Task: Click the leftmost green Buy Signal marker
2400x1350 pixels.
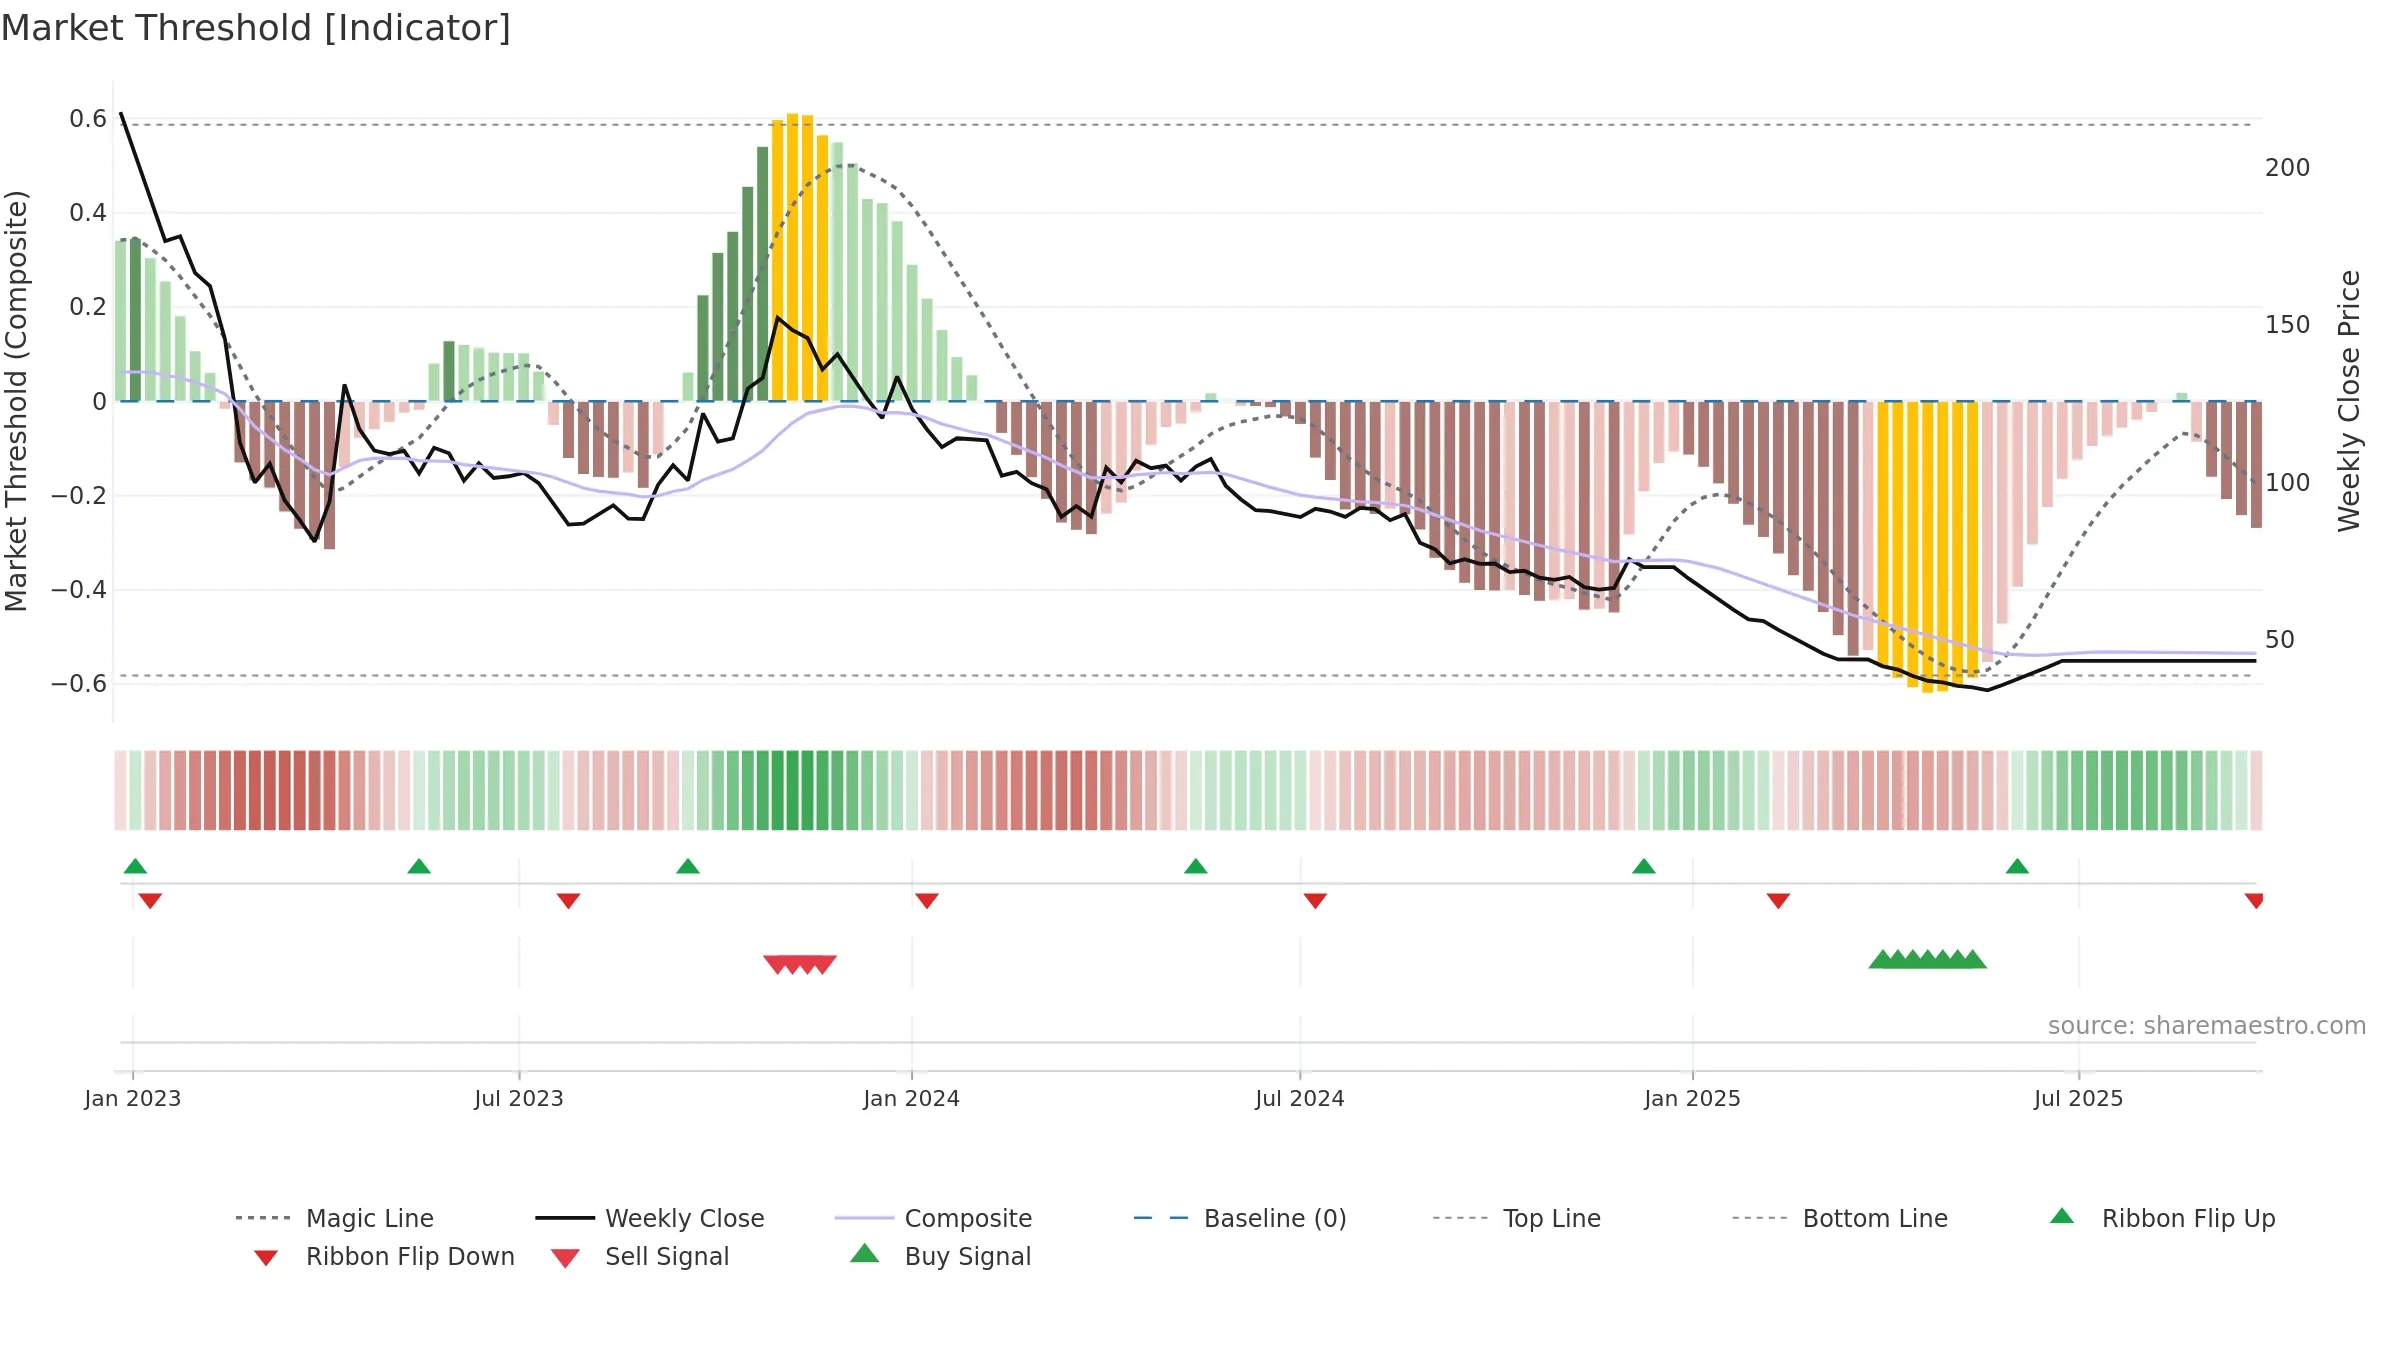Action: coord(1882,959)
